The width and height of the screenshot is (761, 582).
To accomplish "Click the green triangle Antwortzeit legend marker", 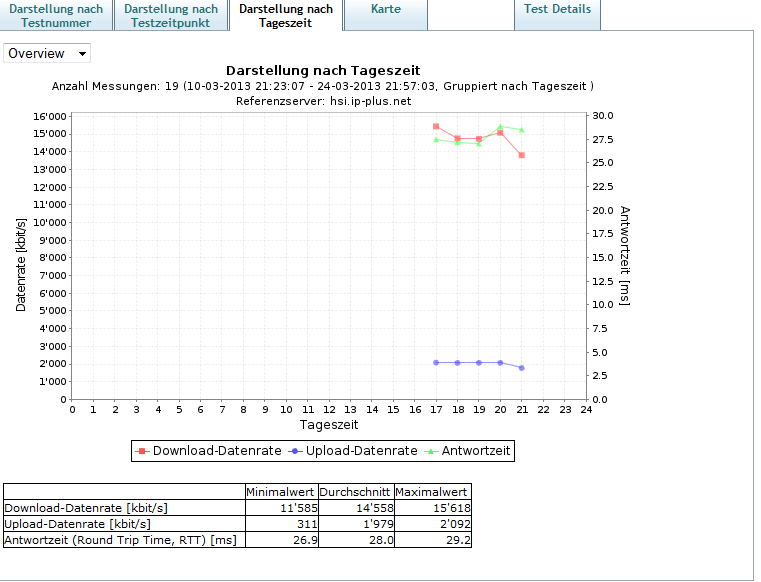I will click(432, 451).
